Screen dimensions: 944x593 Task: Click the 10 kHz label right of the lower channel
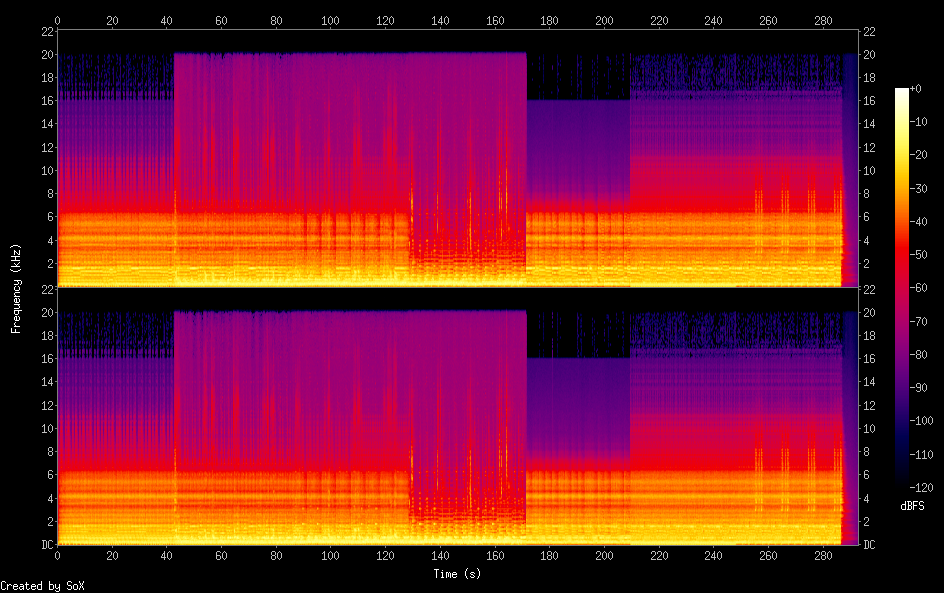click(x=870, y=429)
